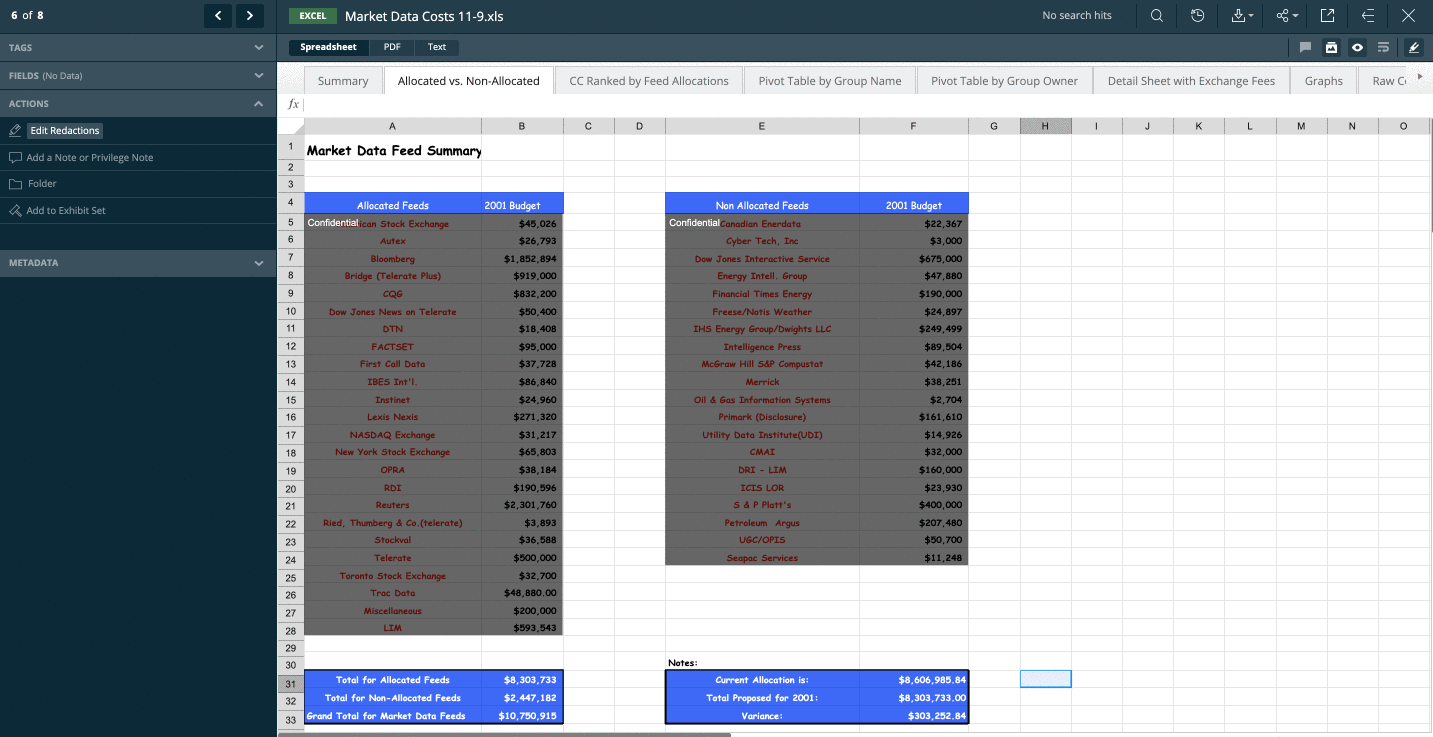The width and height of the screenshot is (1433, 737).
Task: Click the Non Allocated Feeds header cell
Action: [x=762, y=205]
